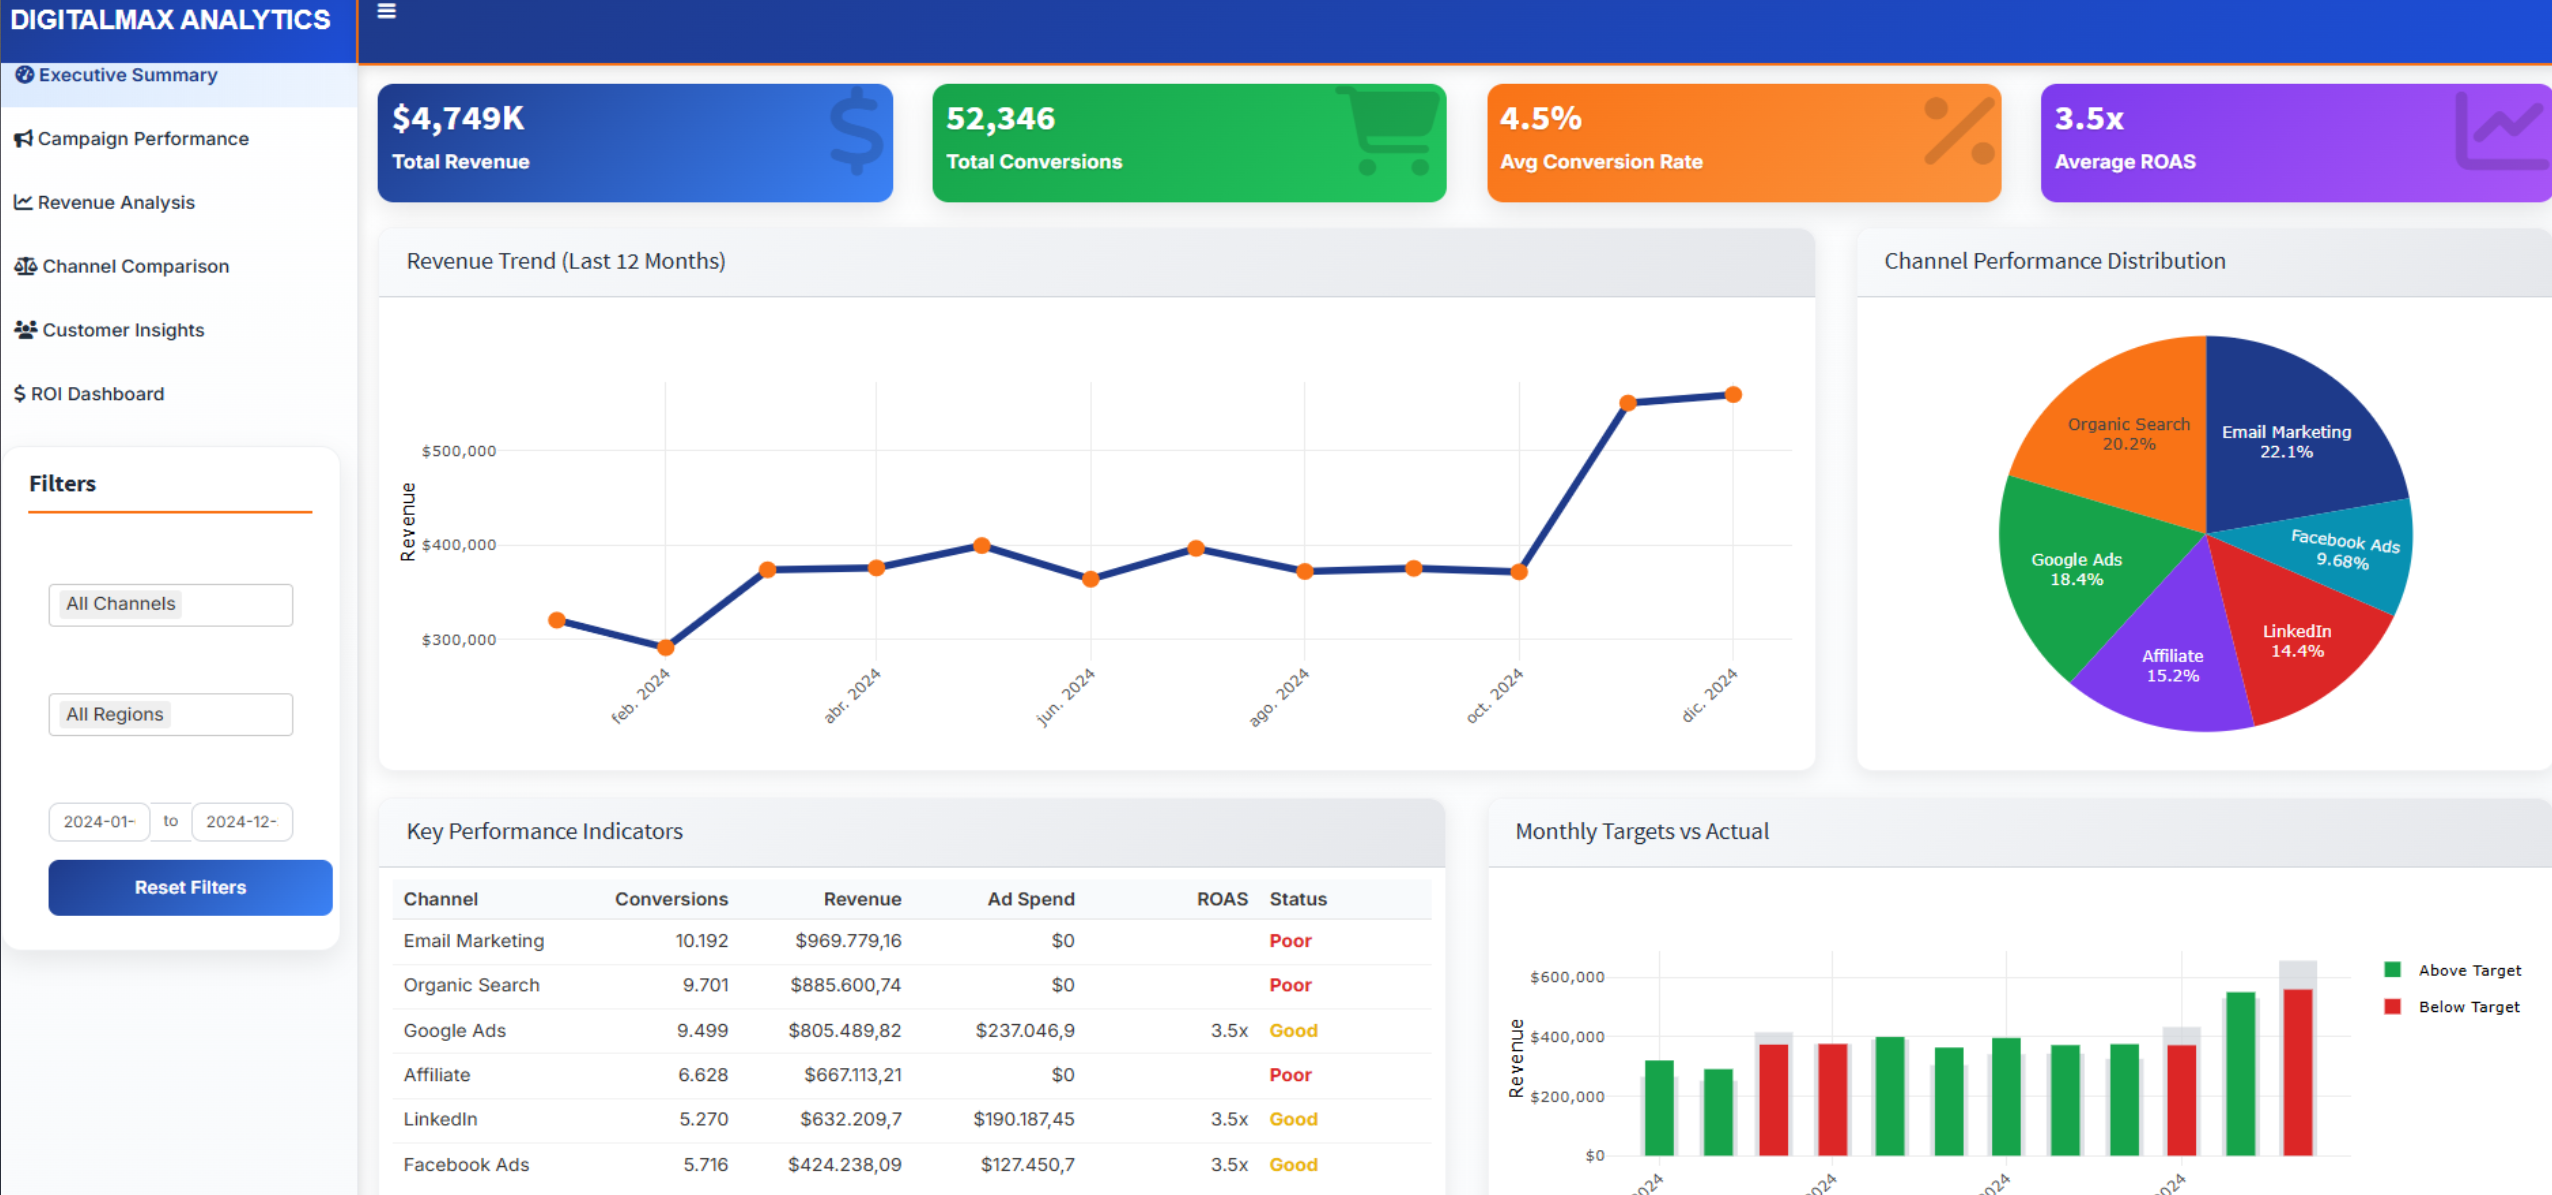Click the Reset Filters button
The width and height of the screenshot is (2552, 1195).
[189, 887]
